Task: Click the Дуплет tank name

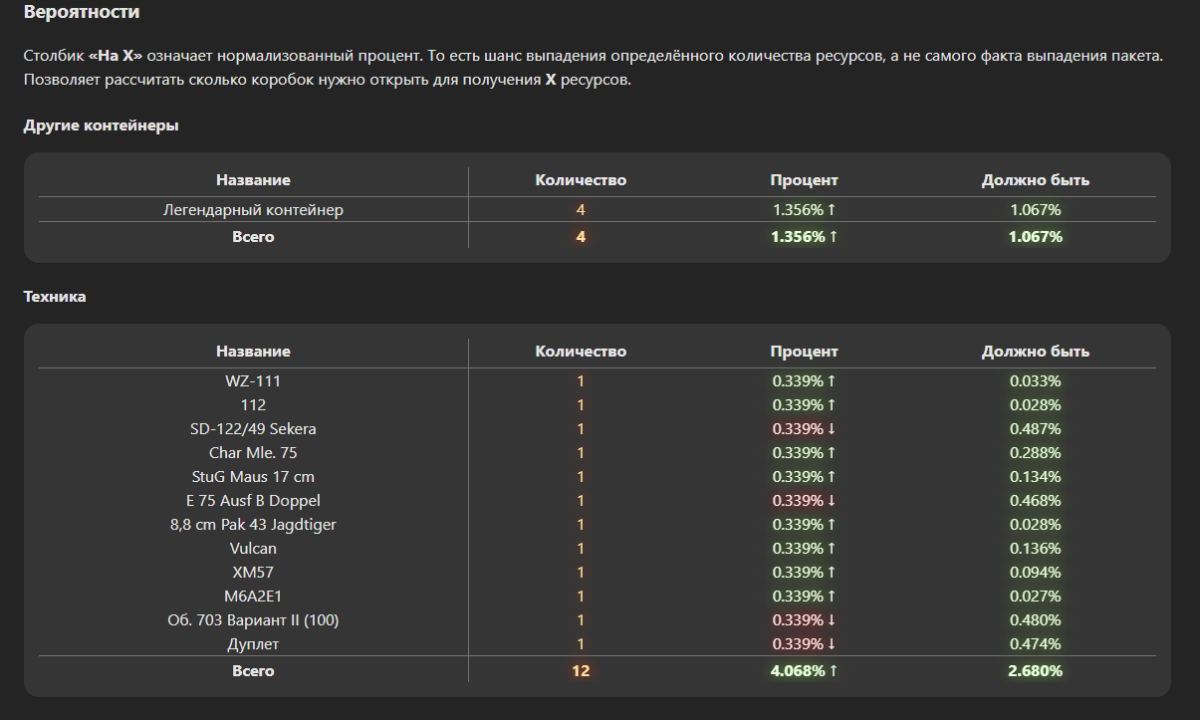Action: 253,645
